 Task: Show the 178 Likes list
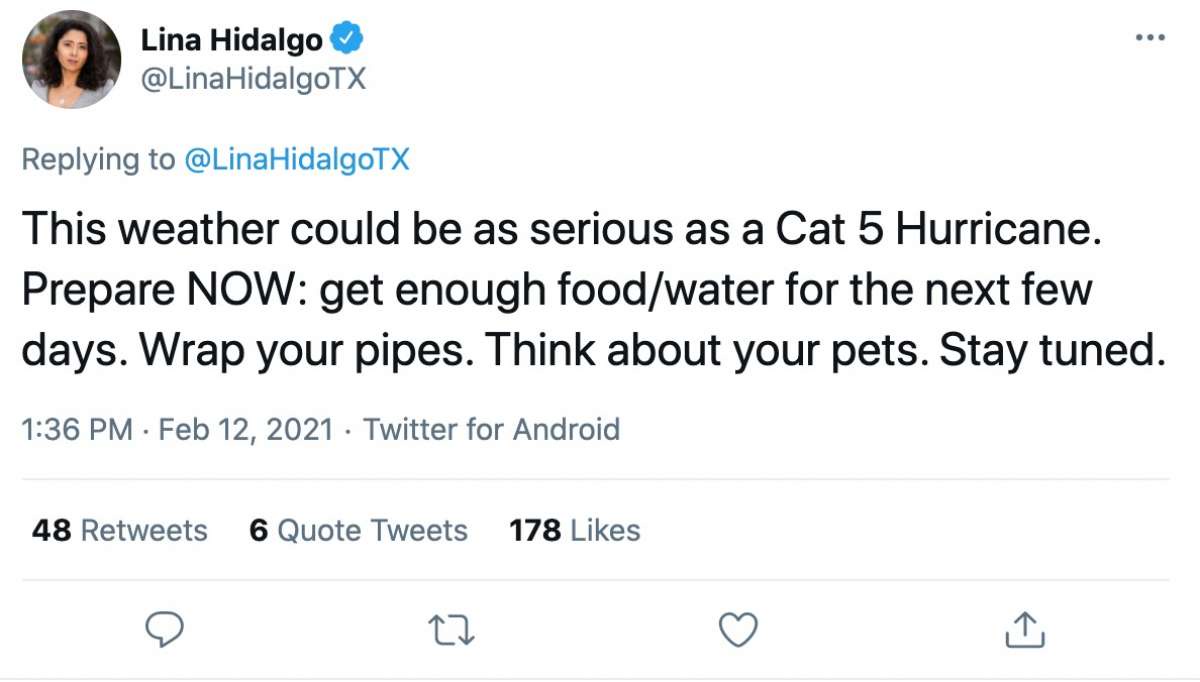574,530
